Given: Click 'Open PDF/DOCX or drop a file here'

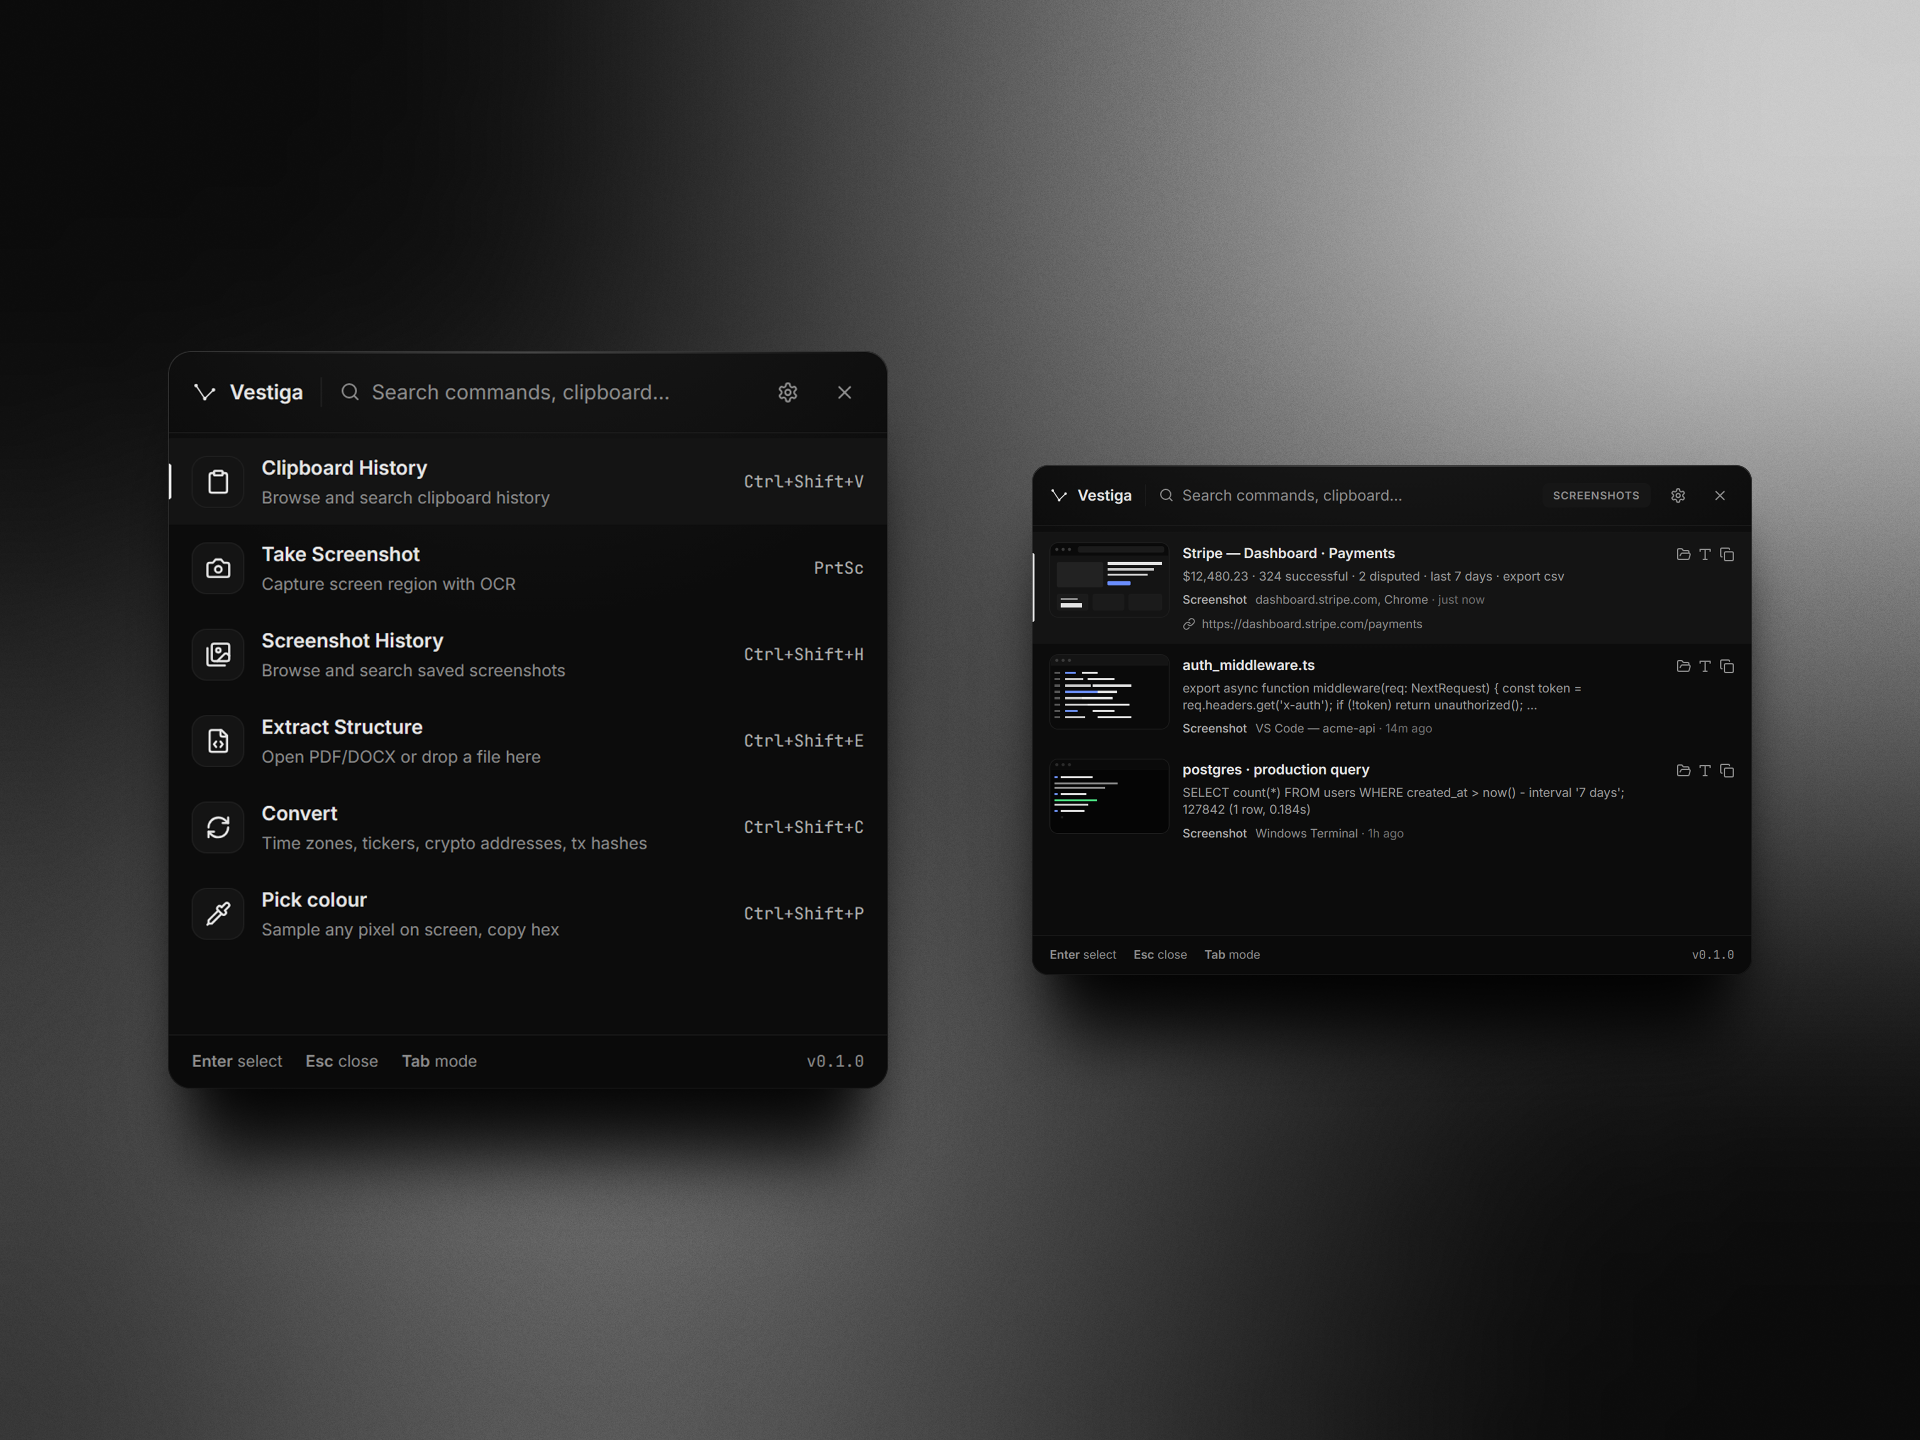Looking at the screenshot, I should 401,757.
